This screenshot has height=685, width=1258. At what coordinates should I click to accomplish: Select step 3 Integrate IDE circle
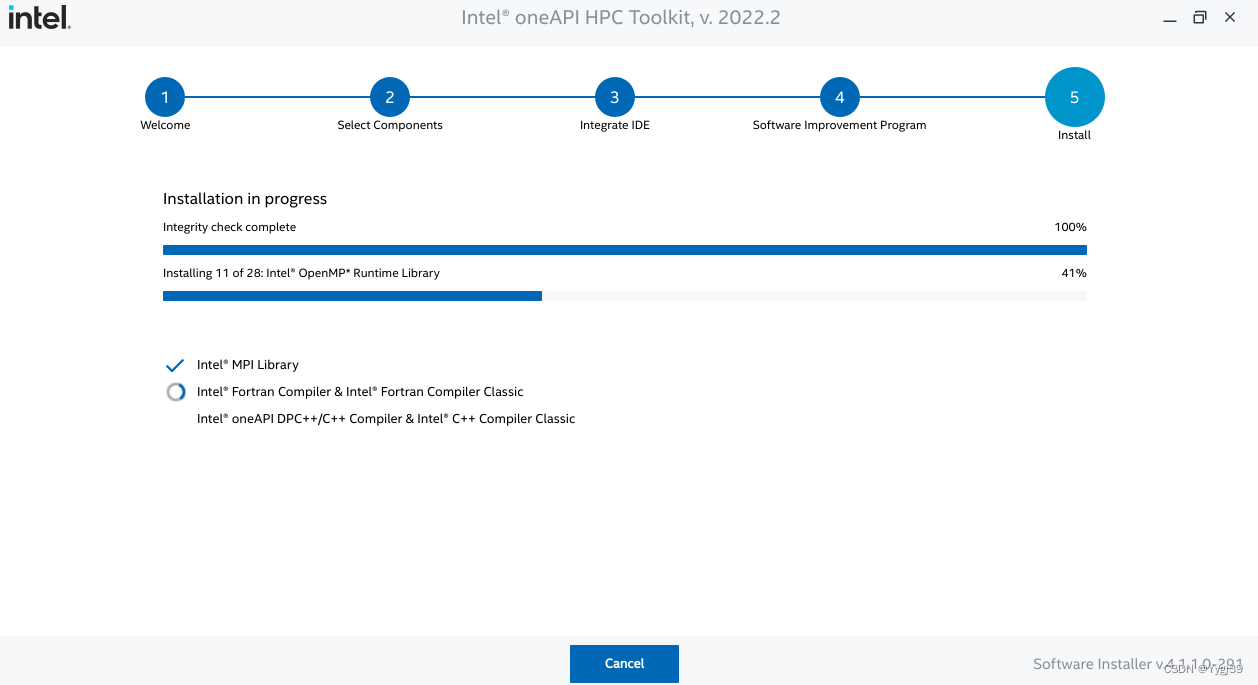coord(615,97)
